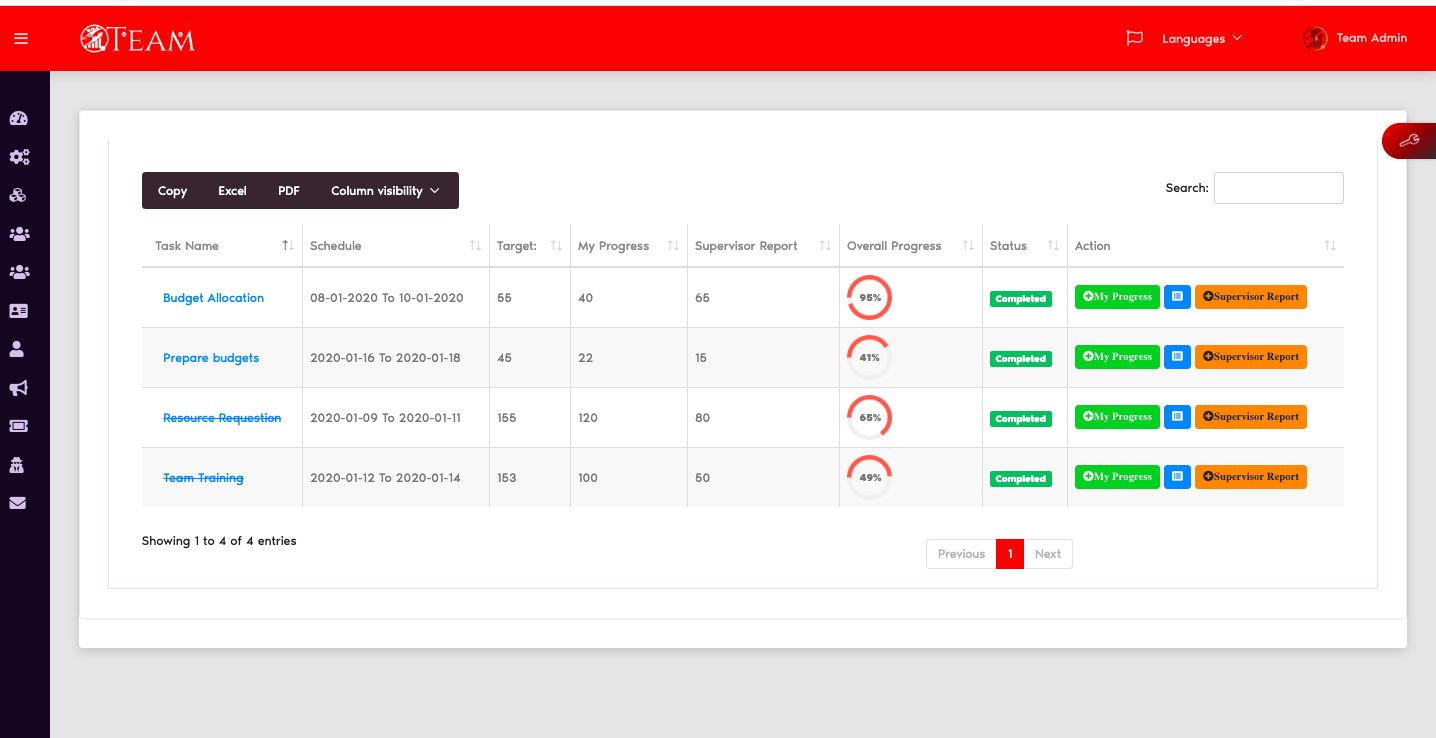
Task: Click the 49% overall progress circle
Action: [869, 478]
